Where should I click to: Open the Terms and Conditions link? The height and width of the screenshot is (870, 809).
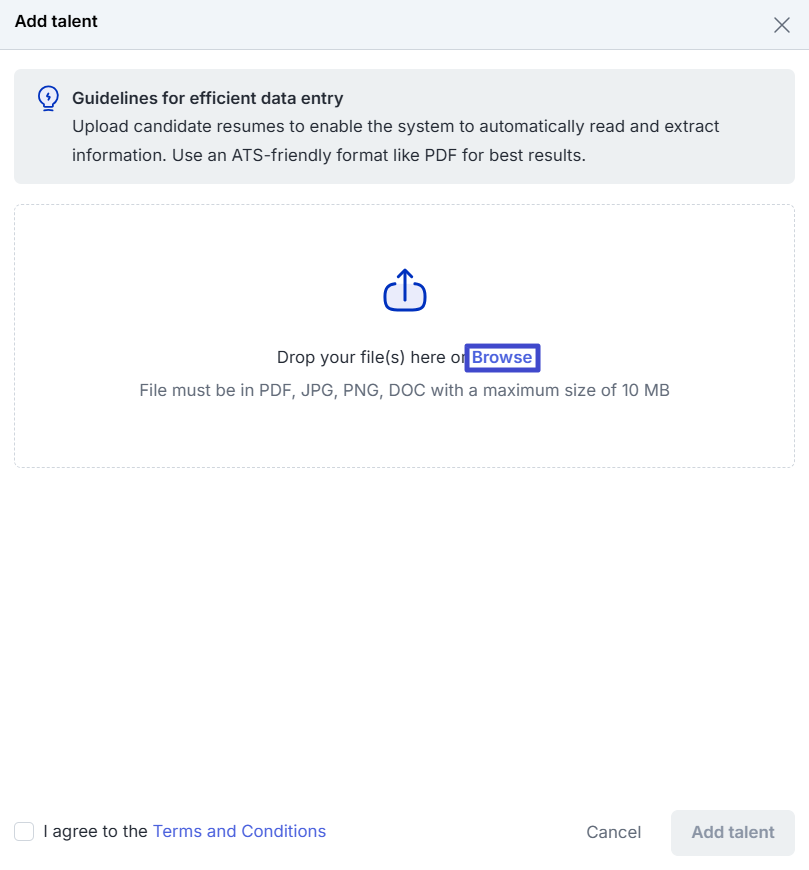pyautogui.click(x=239, y=831)
